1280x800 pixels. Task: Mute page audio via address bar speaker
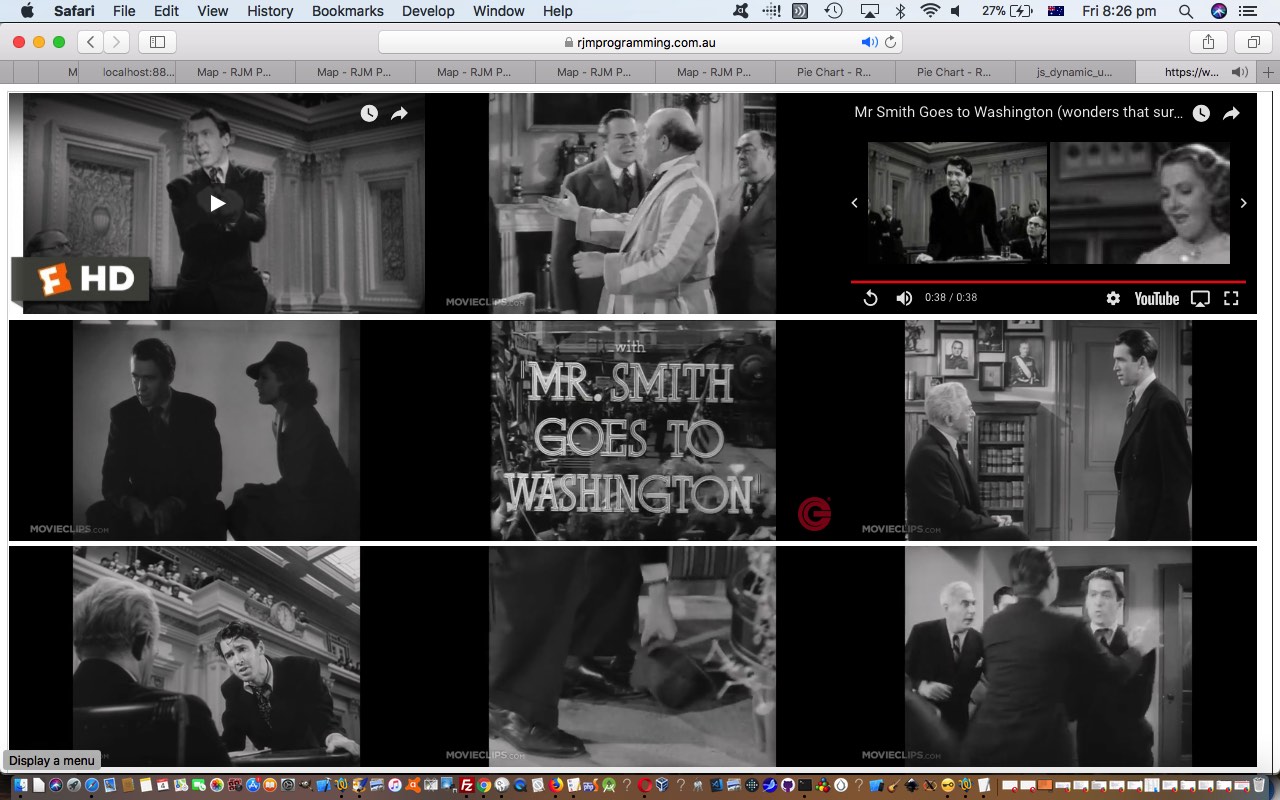[869, 42]
